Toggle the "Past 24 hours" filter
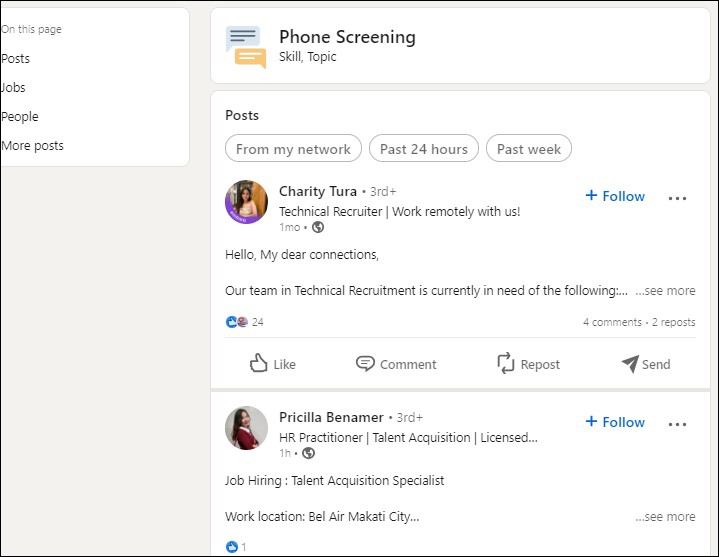This screenshot has height=557, width=719. pos(424,149)
